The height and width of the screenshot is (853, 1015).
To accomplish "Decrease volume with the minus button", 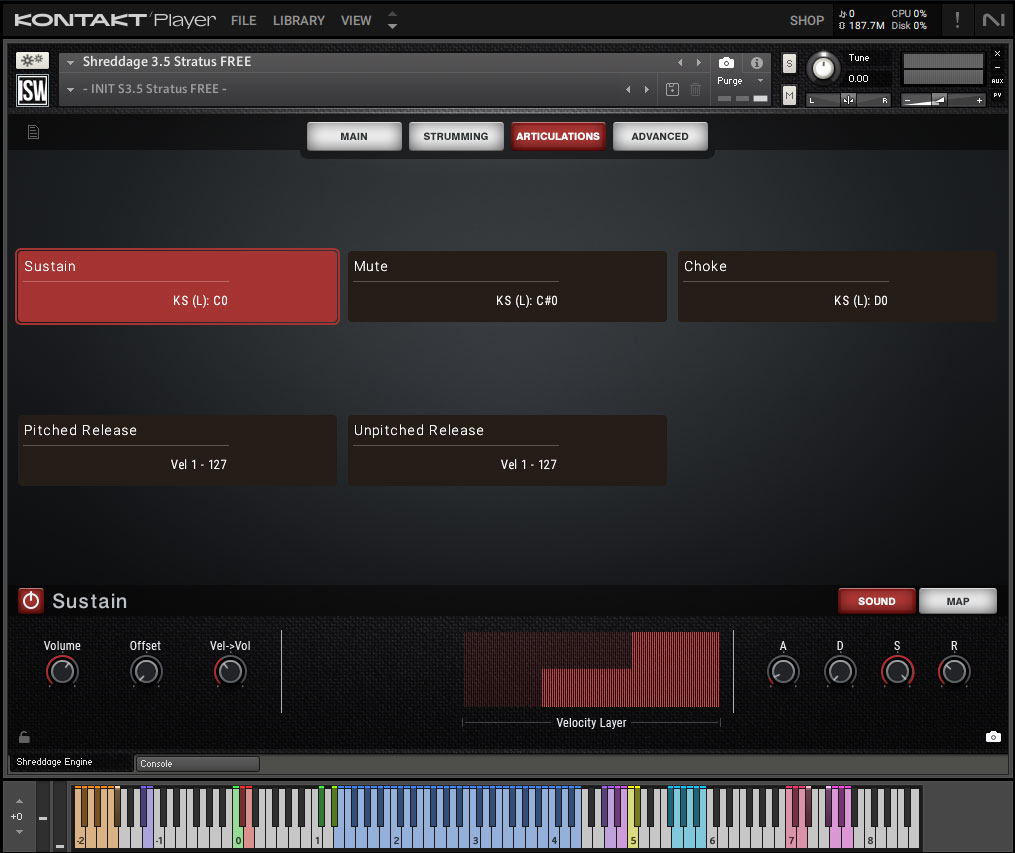I will pos(908,100).
